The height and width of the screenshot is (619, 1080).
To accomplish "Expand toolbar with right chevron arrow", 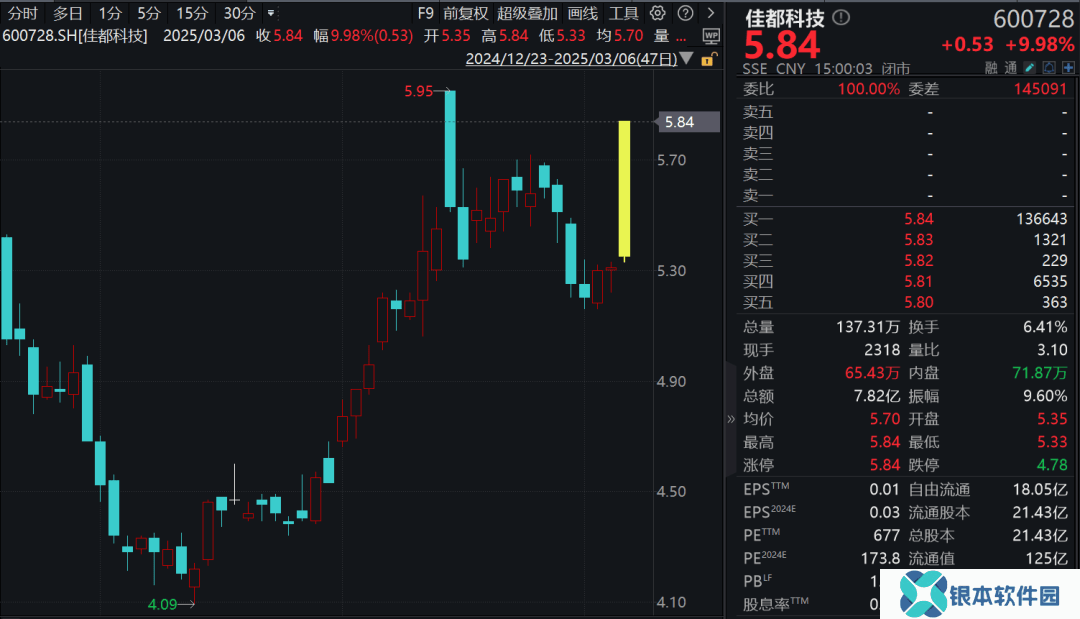I will pyautogui.click(x=708, y=13).
